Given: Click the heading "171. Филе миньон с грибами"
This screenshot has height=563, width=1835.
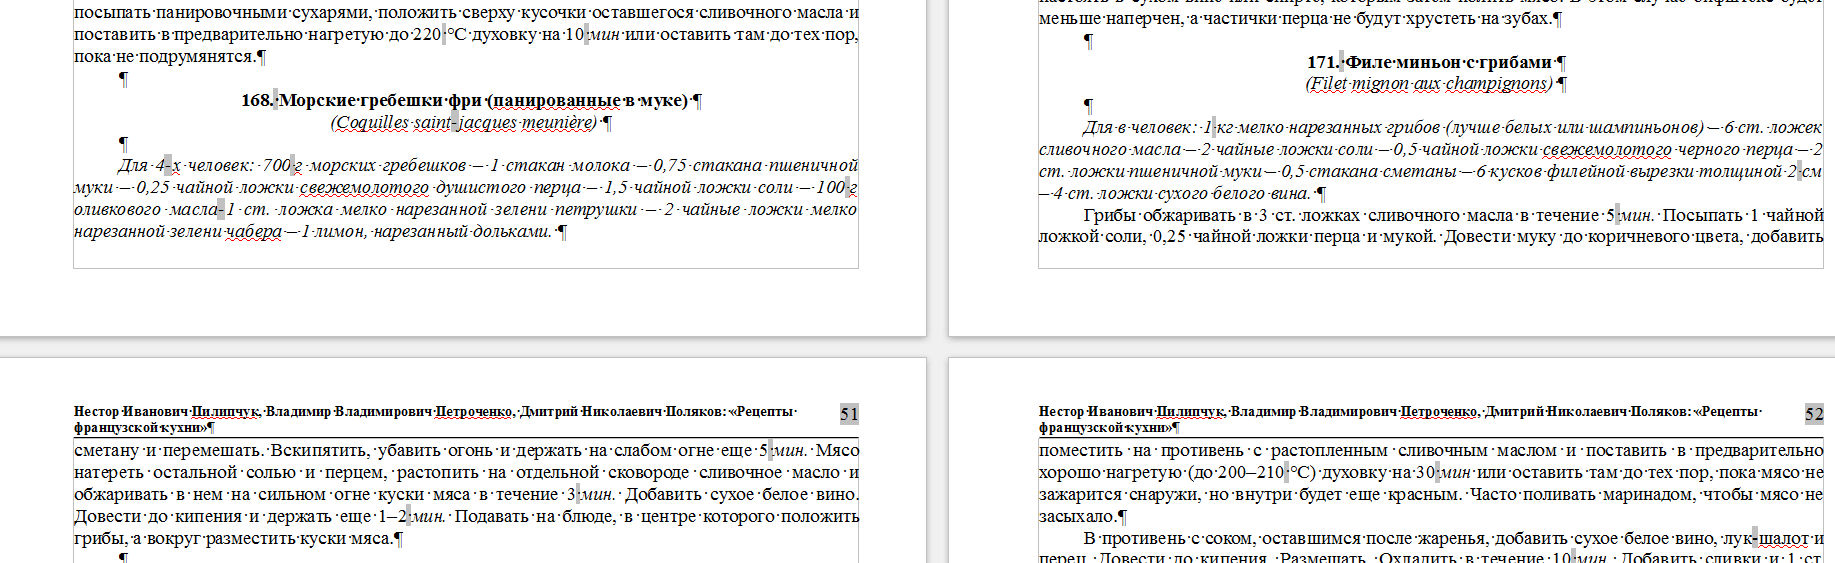Looking at the screenshot, I should point(1429,62).
